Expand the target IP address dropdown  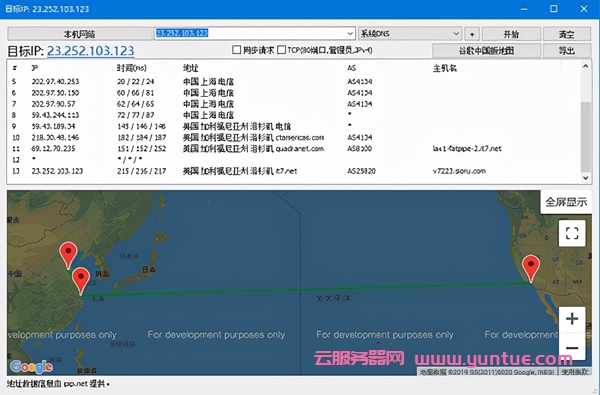coord(350,34)
